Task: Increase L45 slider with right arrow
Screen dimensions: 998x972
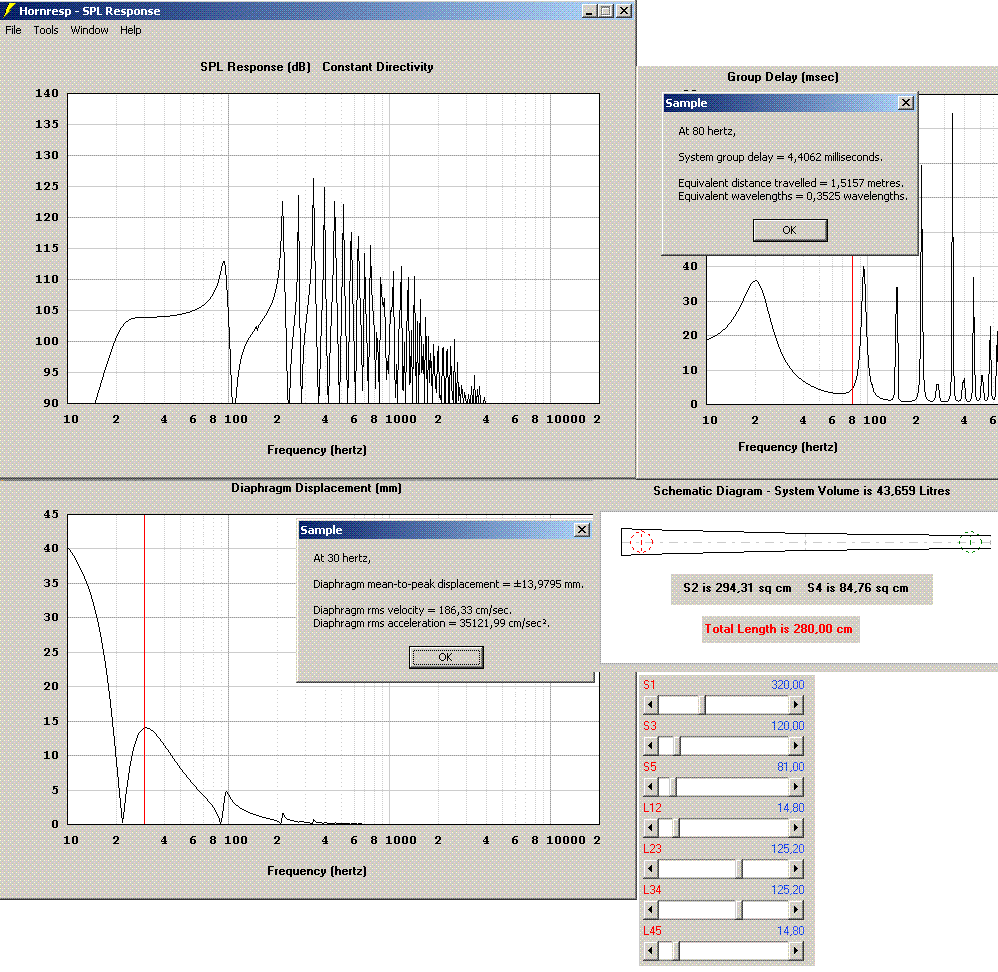Action: click(x=796, y=950)
